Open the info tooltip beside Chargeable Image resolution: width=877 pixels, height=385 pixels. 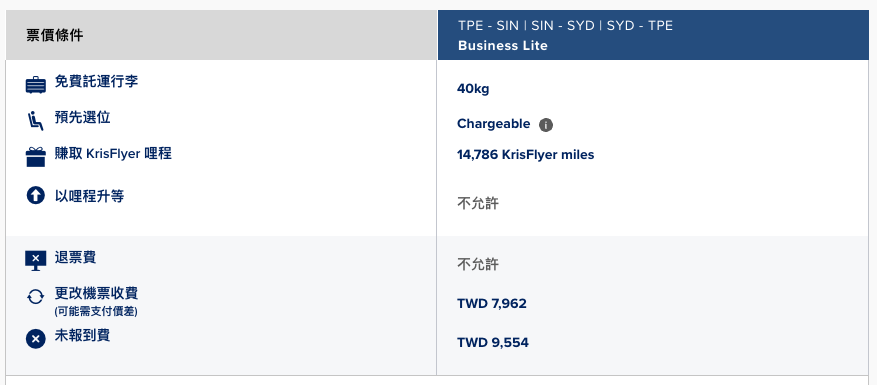[x=546, y=125]
